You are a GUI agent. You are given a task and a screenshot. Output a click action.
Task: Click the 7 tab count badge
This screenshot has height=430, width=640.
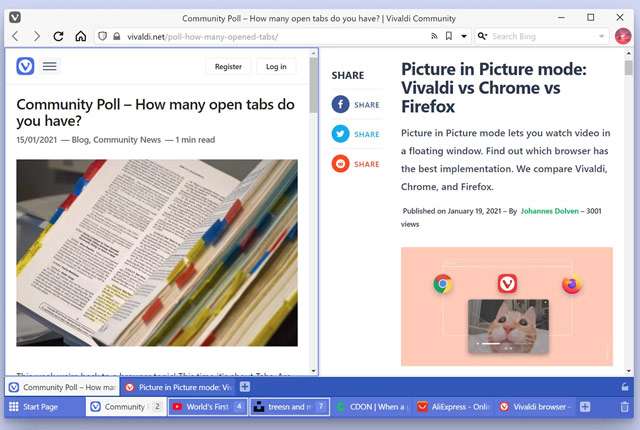[x=321, y=406]
